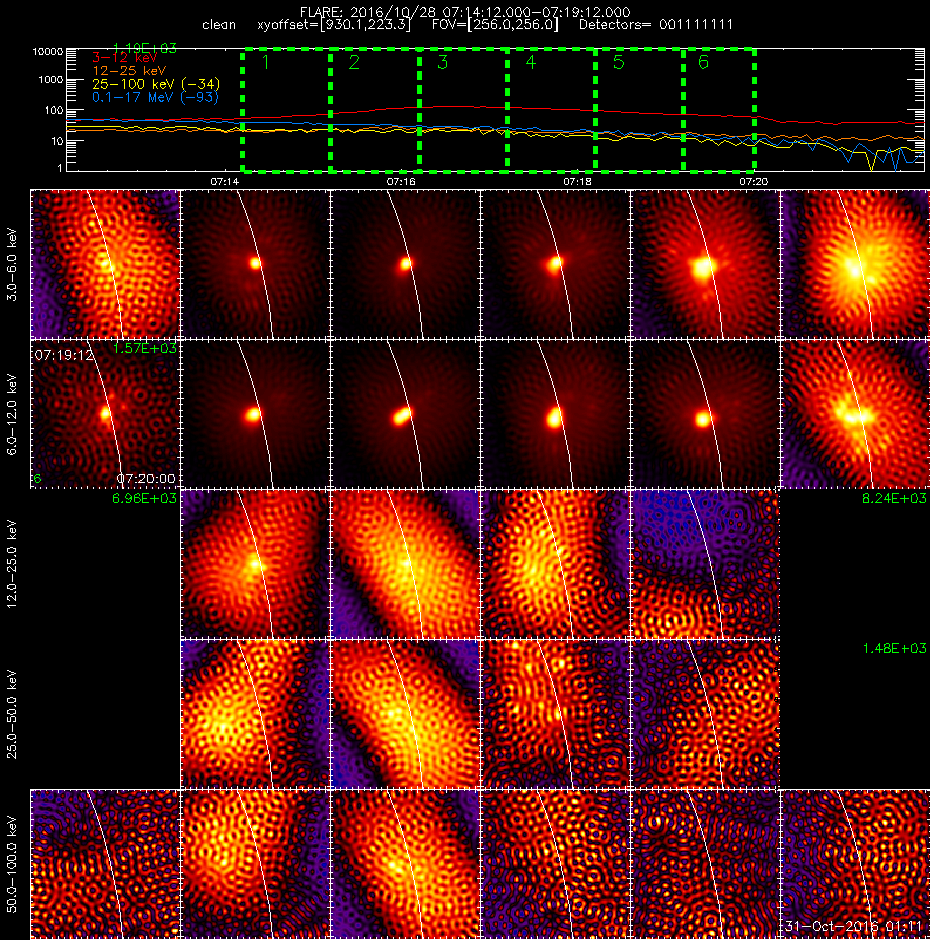
Task: Open third image in 12.0-25.0 keV row
Action: 555,564
